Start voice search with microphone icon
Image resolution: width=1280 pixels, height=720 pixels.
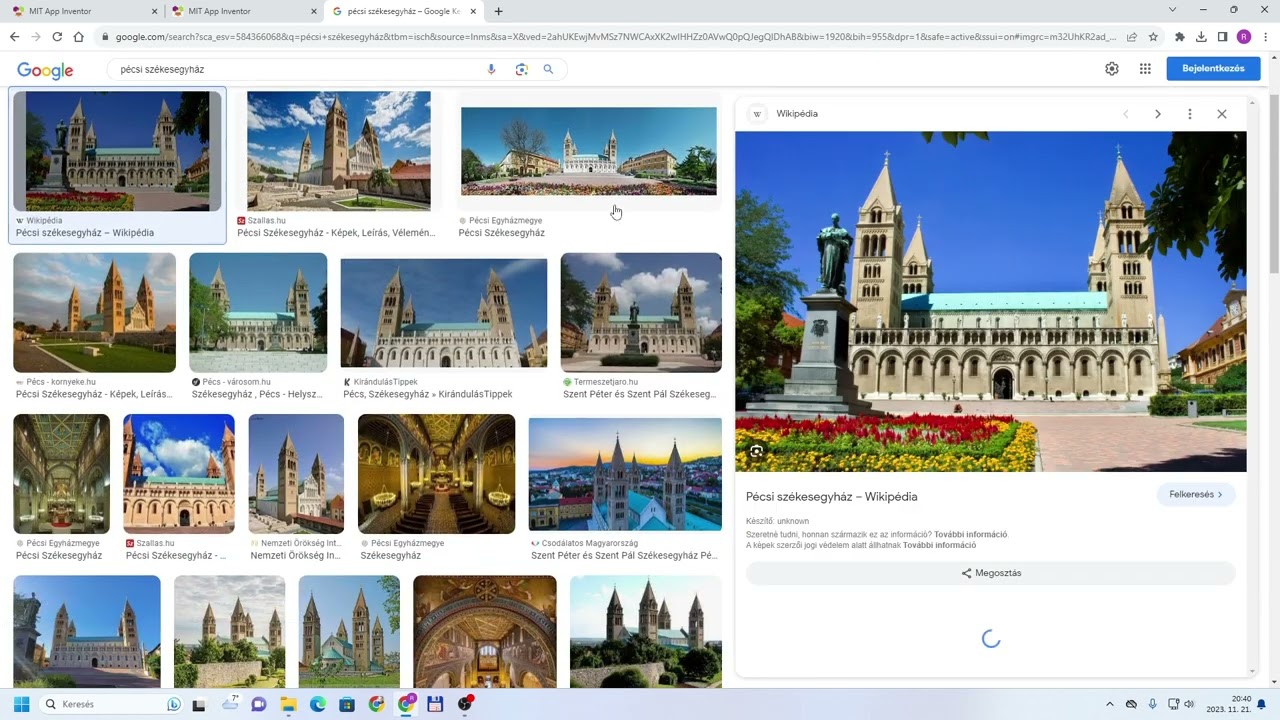tap(491, 69)
